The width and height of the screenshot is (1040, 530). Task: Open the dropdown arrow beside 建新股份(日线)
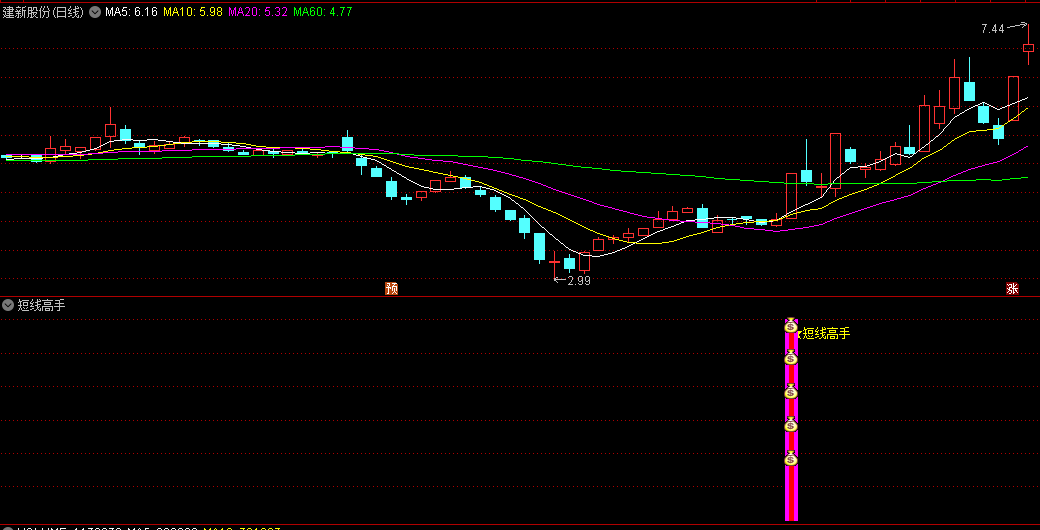[95, 12]
